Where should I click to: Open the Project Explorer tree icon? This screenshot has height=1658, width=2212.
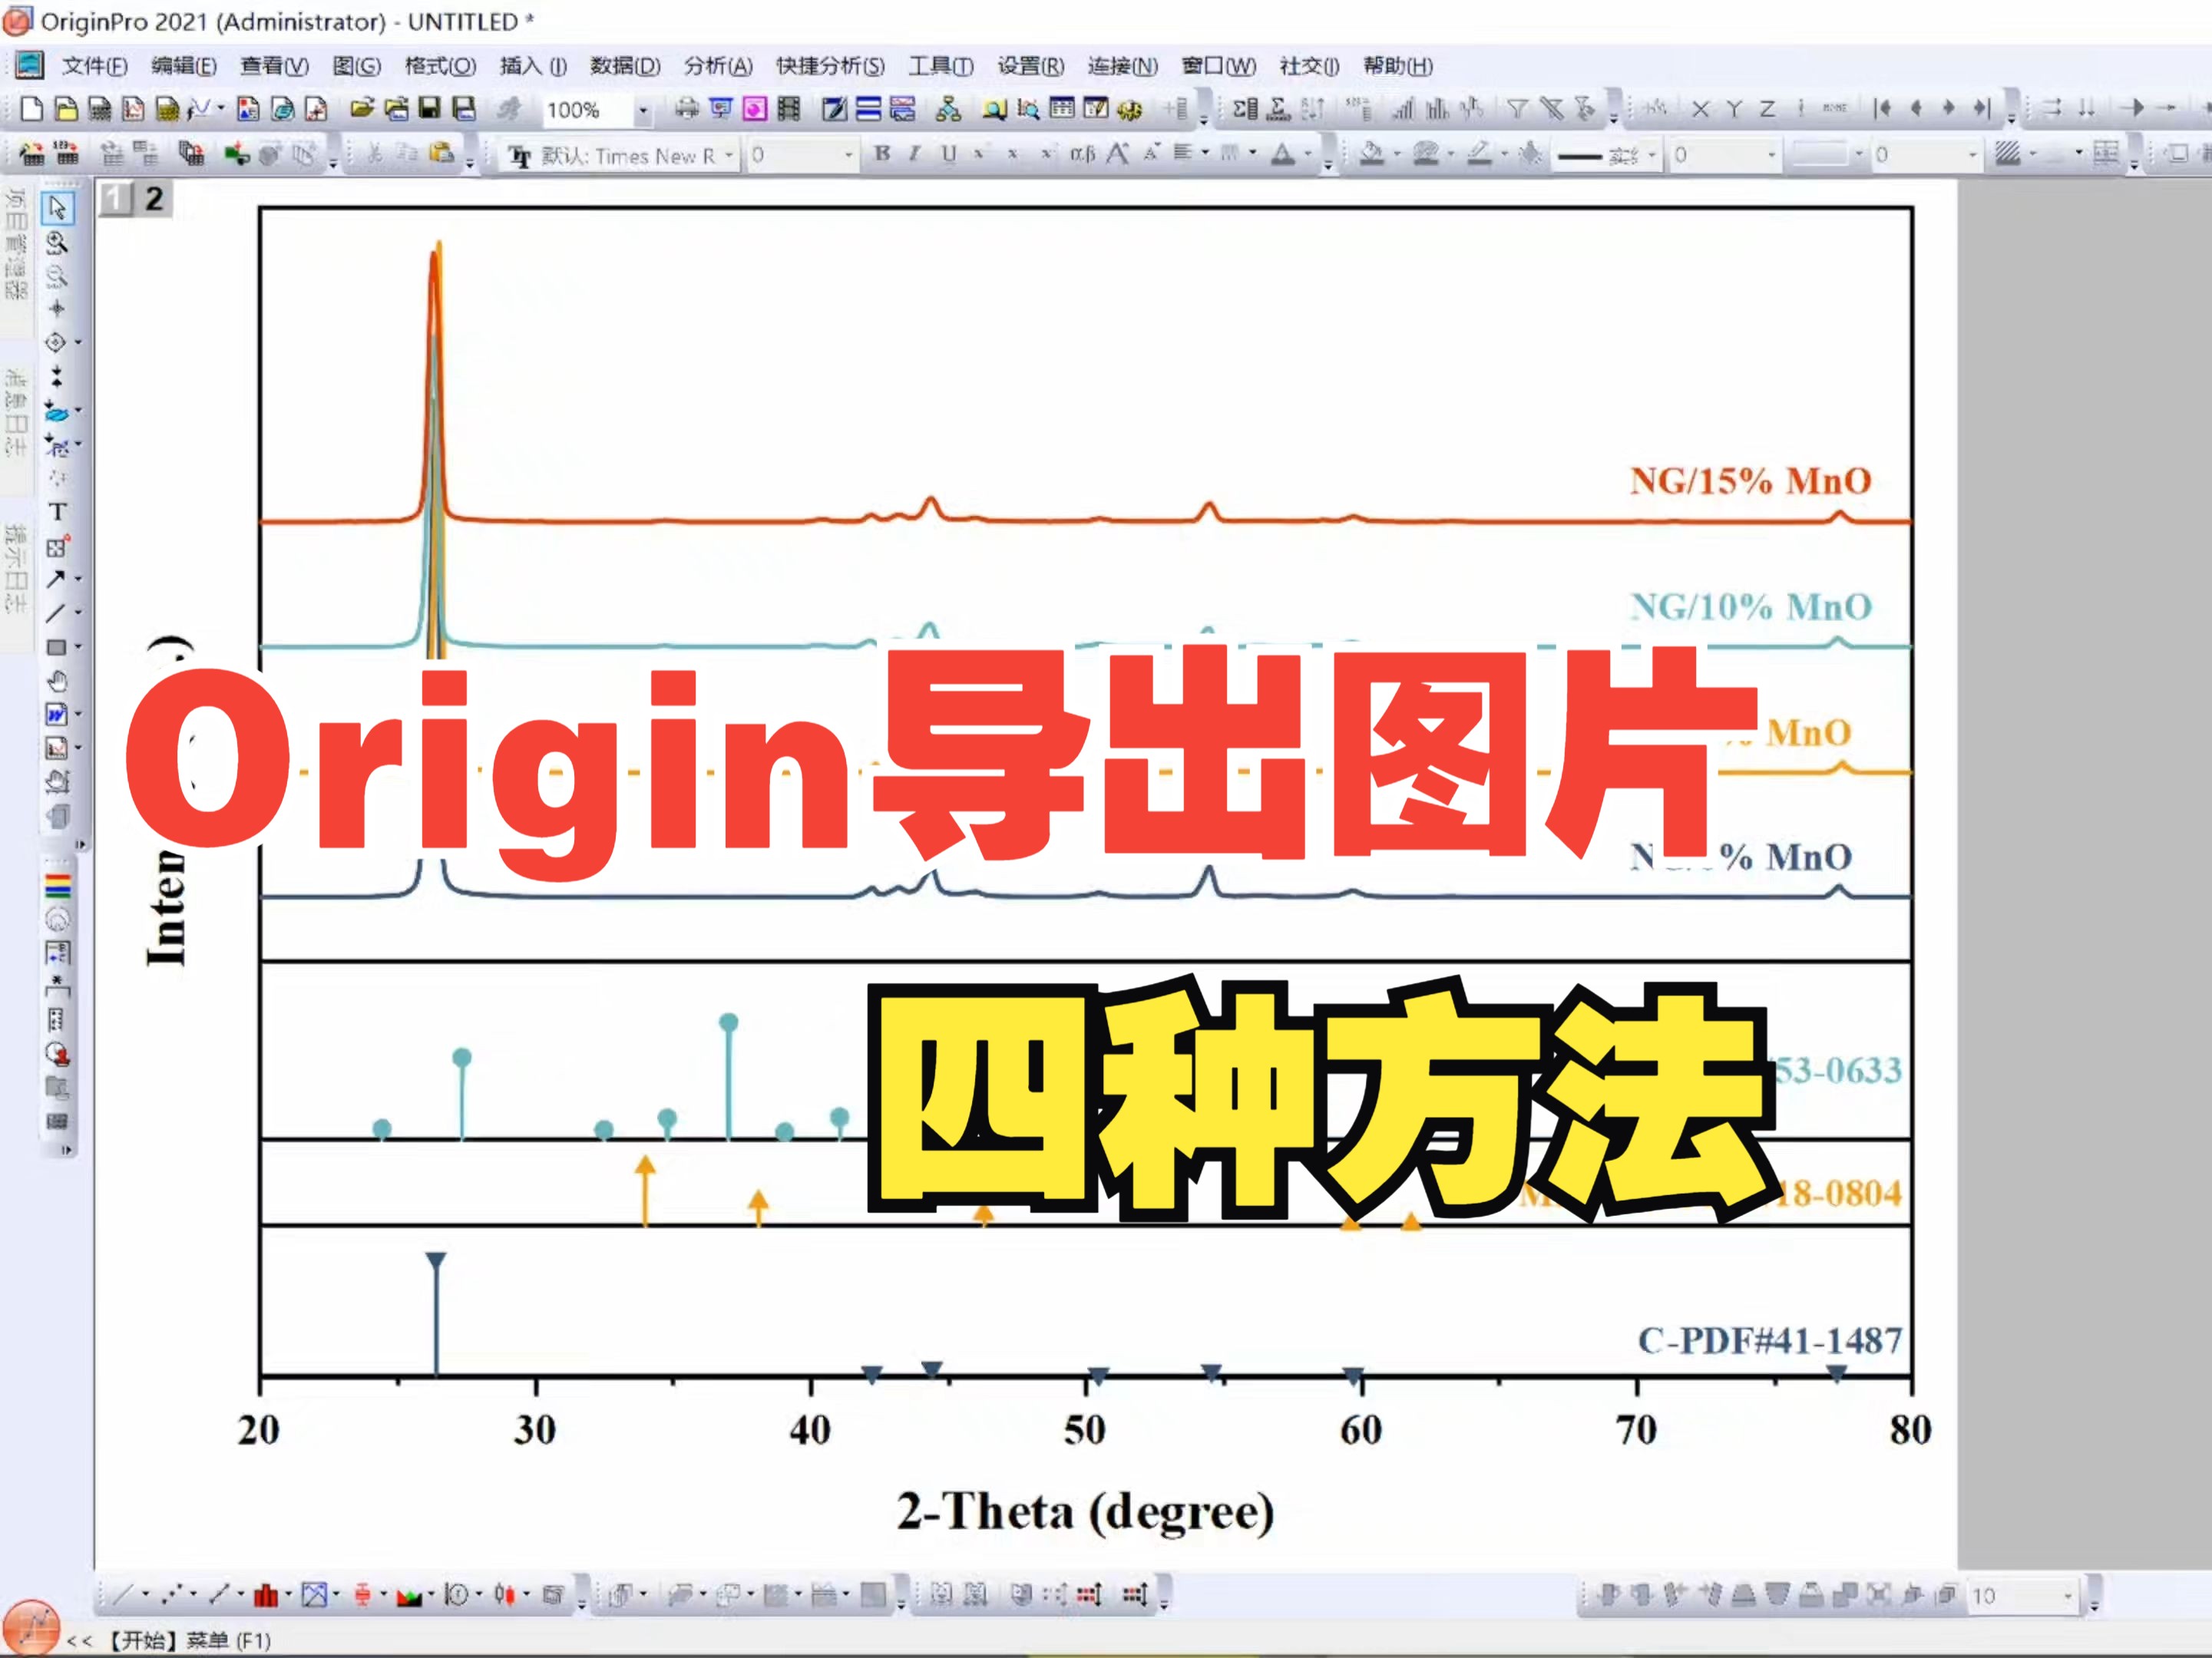(x=948, y=109)
